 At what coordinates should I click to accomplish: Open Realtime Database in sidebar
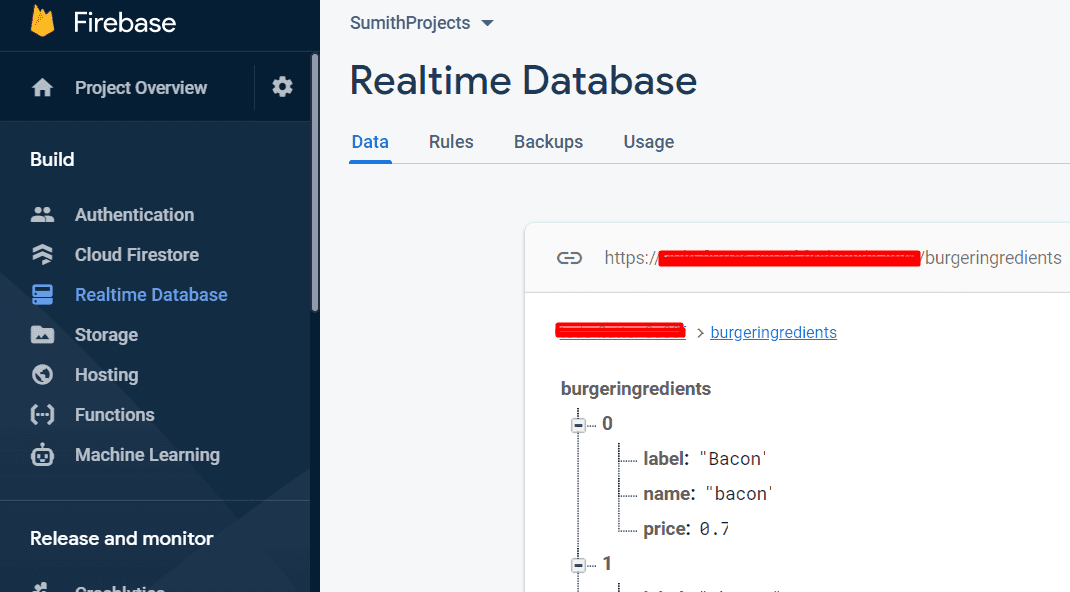click(x=151, y=295)
